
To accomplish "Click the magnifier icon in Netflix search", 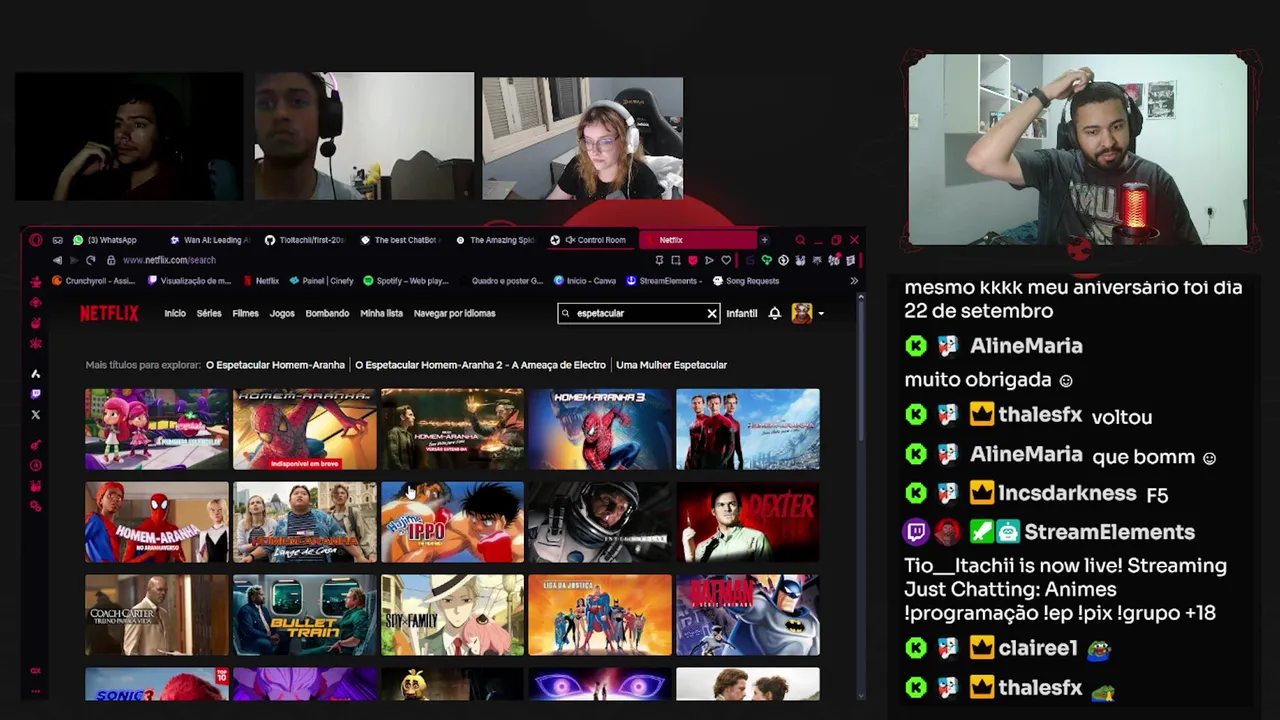I will pos(566,313).
